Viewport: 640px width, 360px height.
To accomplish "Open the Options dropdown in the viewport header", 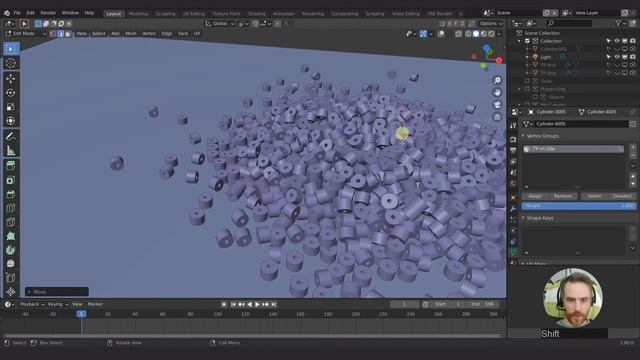I will (x=491, y=24).
